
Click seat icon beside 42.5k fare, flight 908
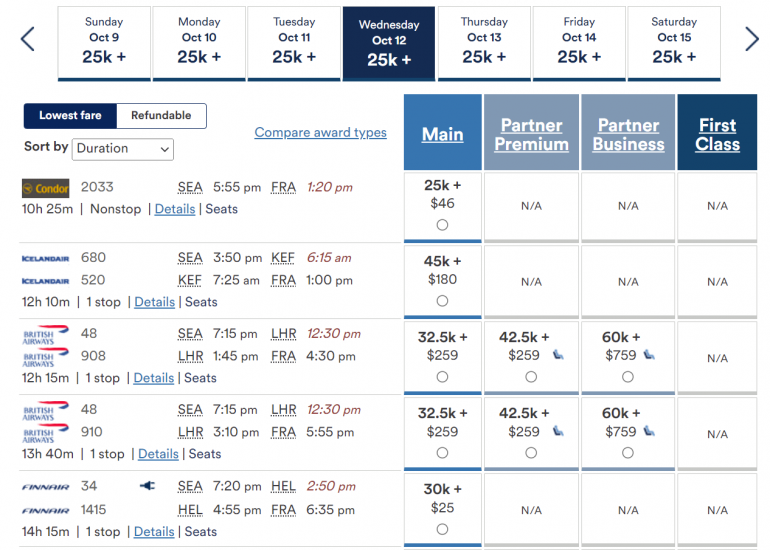(557, 355)
